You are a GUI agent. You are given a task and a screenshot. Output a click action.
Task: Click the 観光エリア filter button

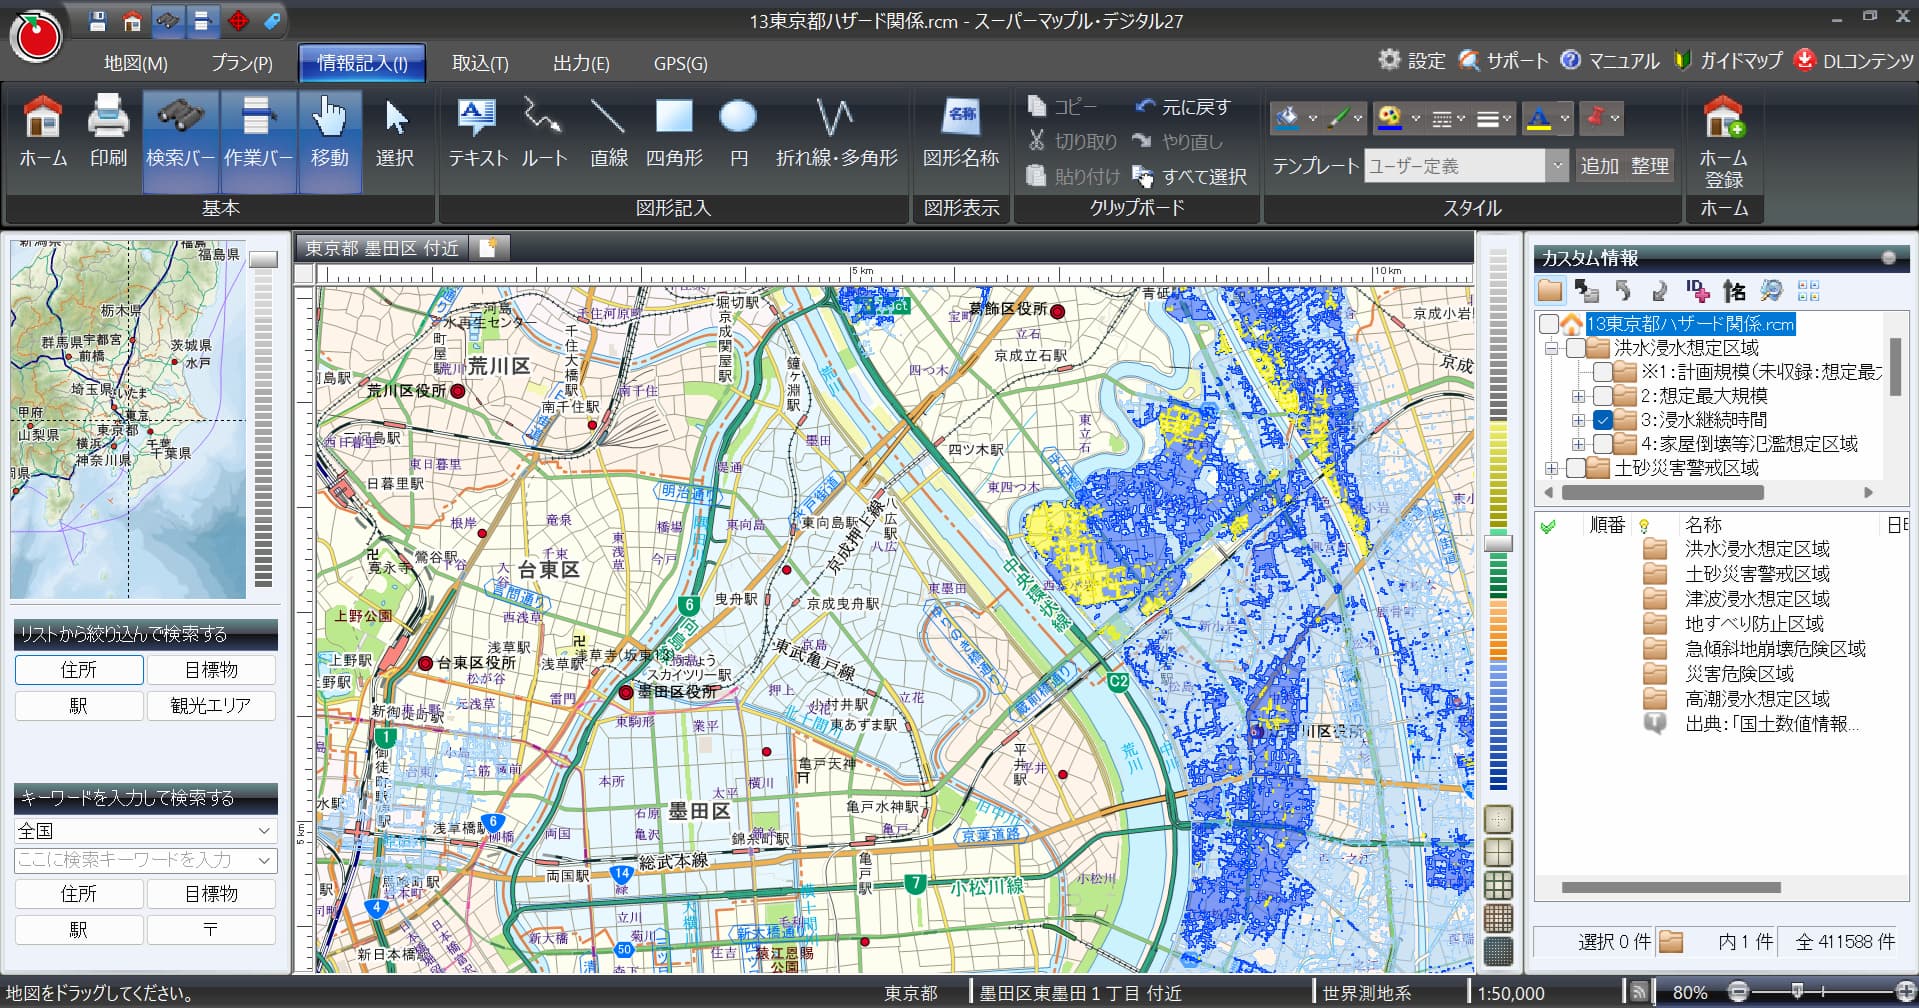[211, 705]
